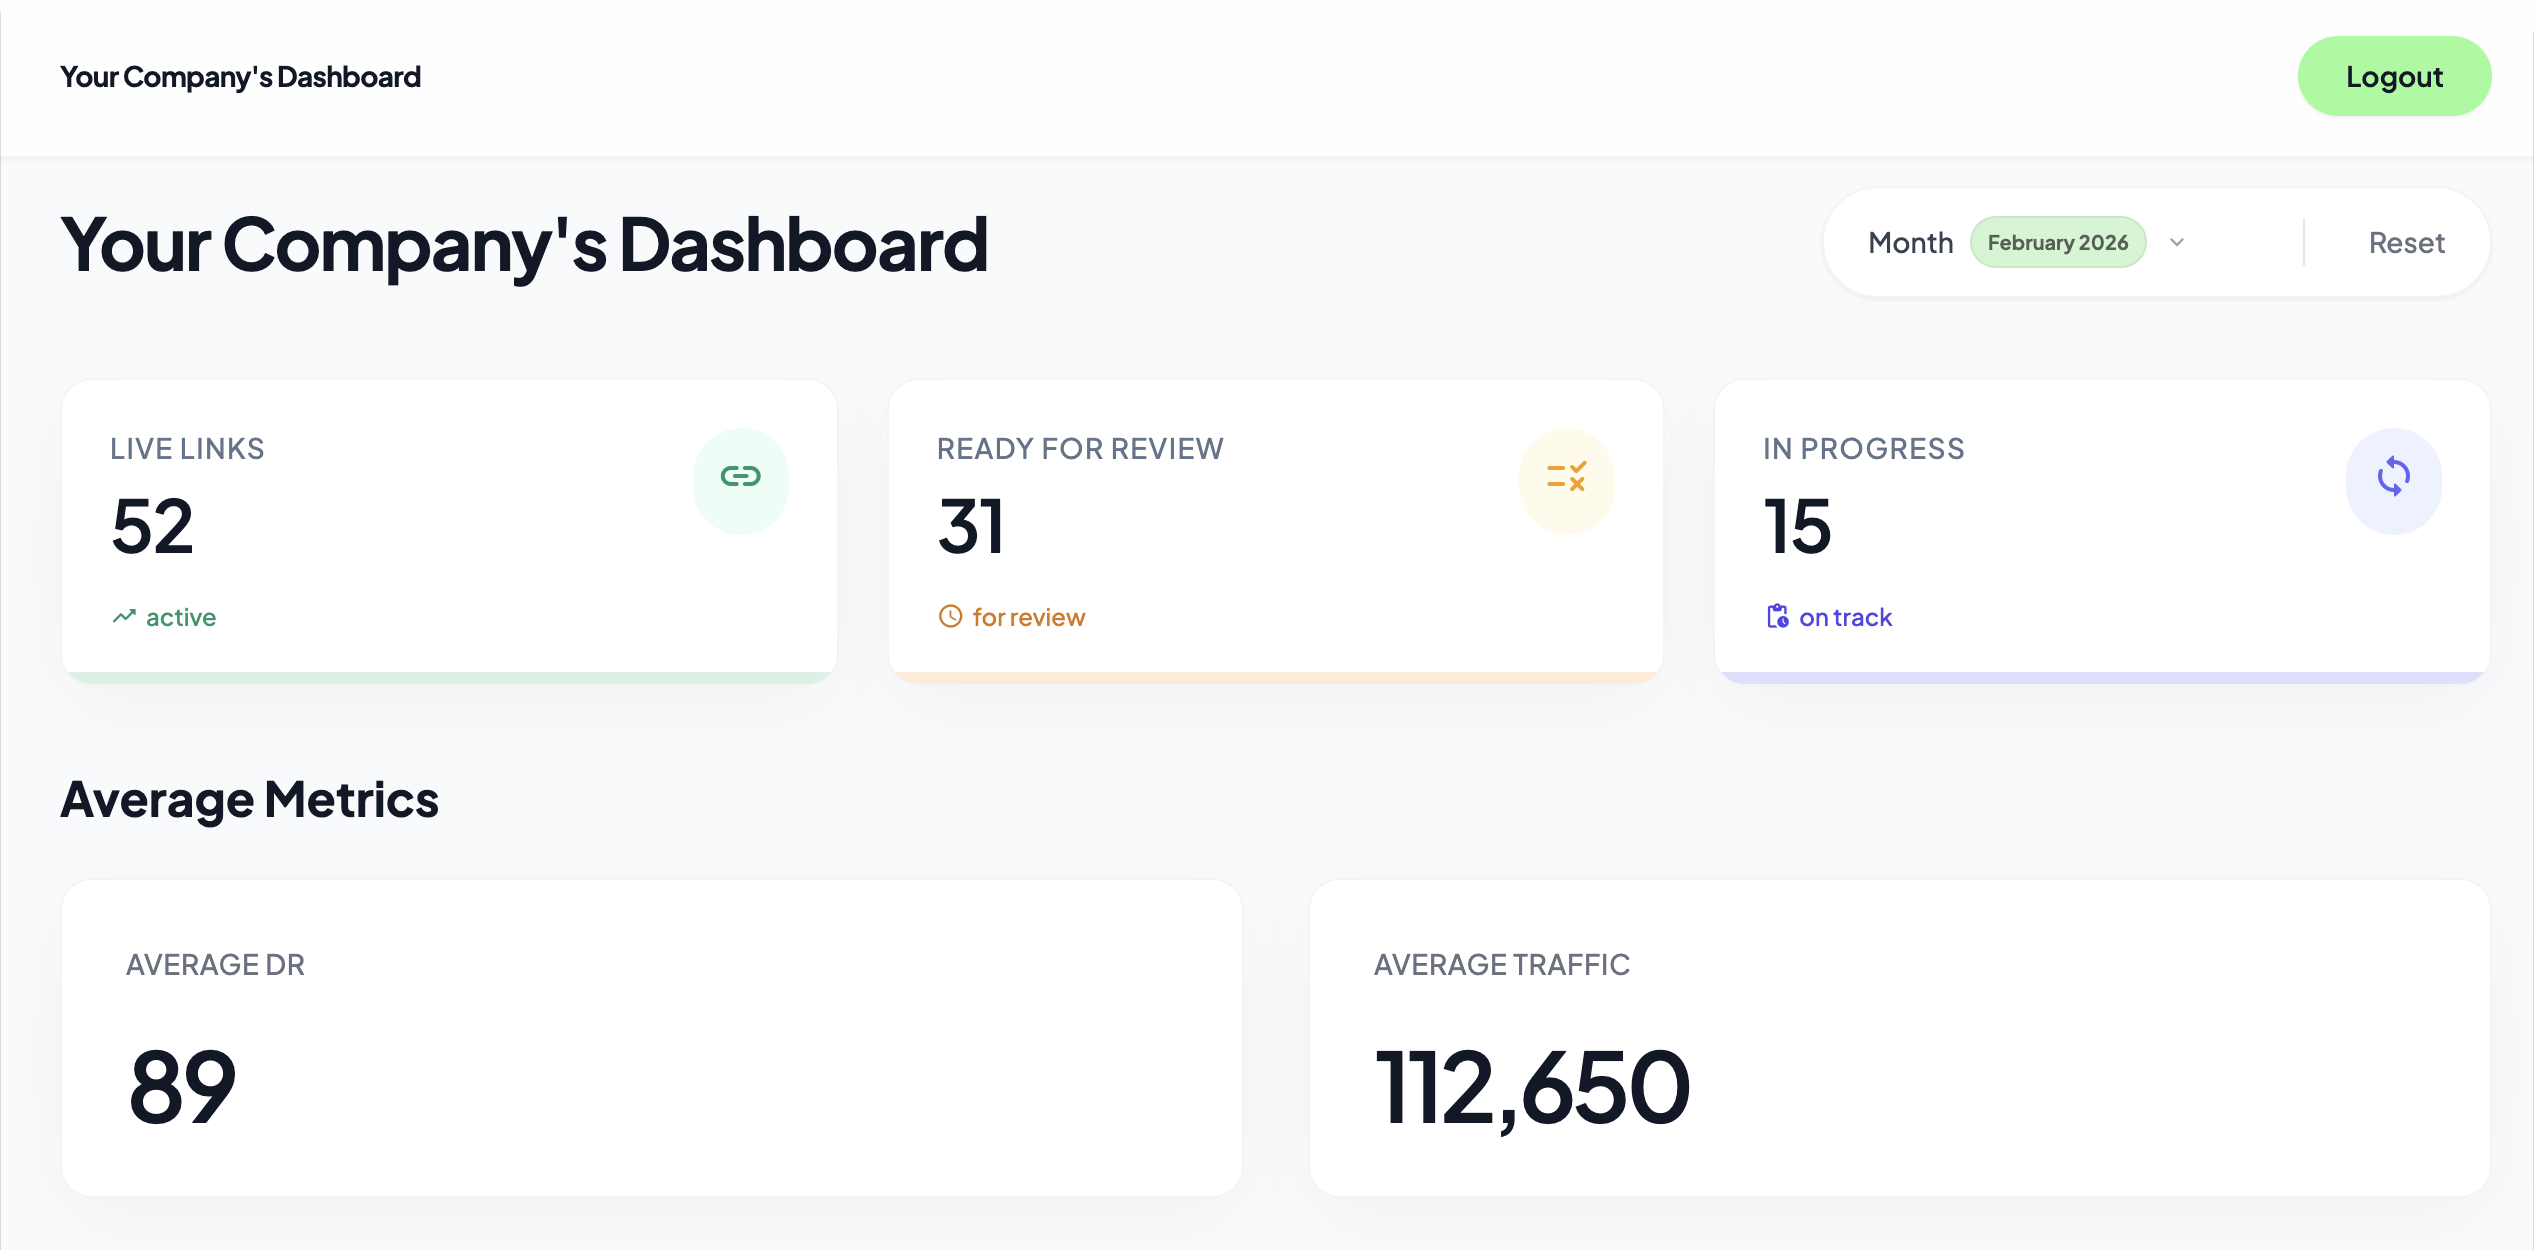The height and width of the screenshot is (1250, 2534).
Task: Click the Month filter label
Action: pyautogui.click(x=1910, y=243)
